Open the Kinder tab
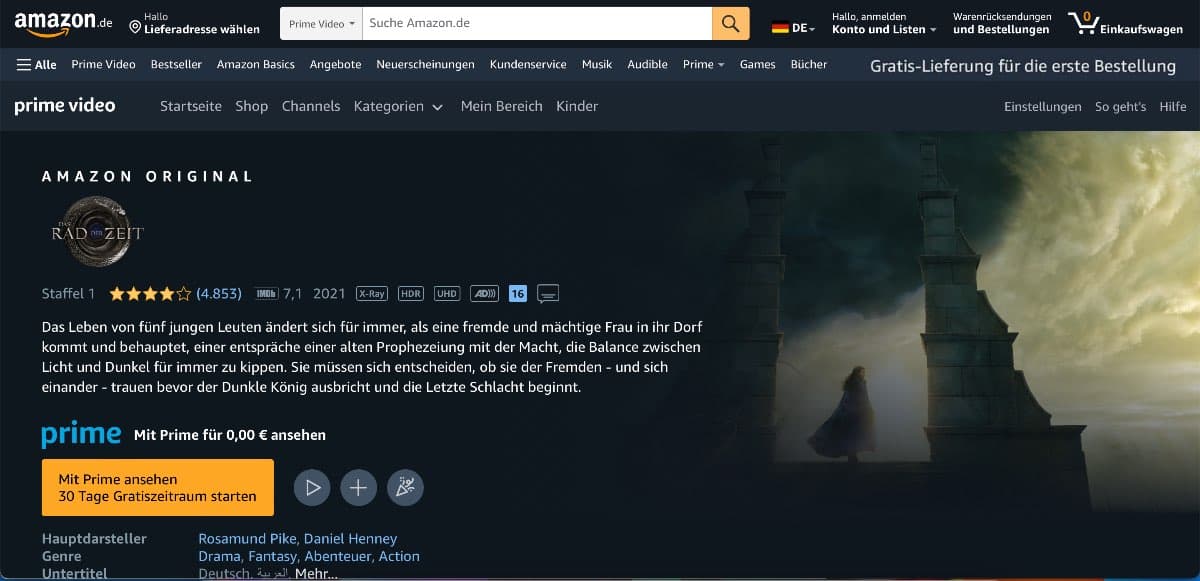The image size is (1200, 581). coord(577,106)
